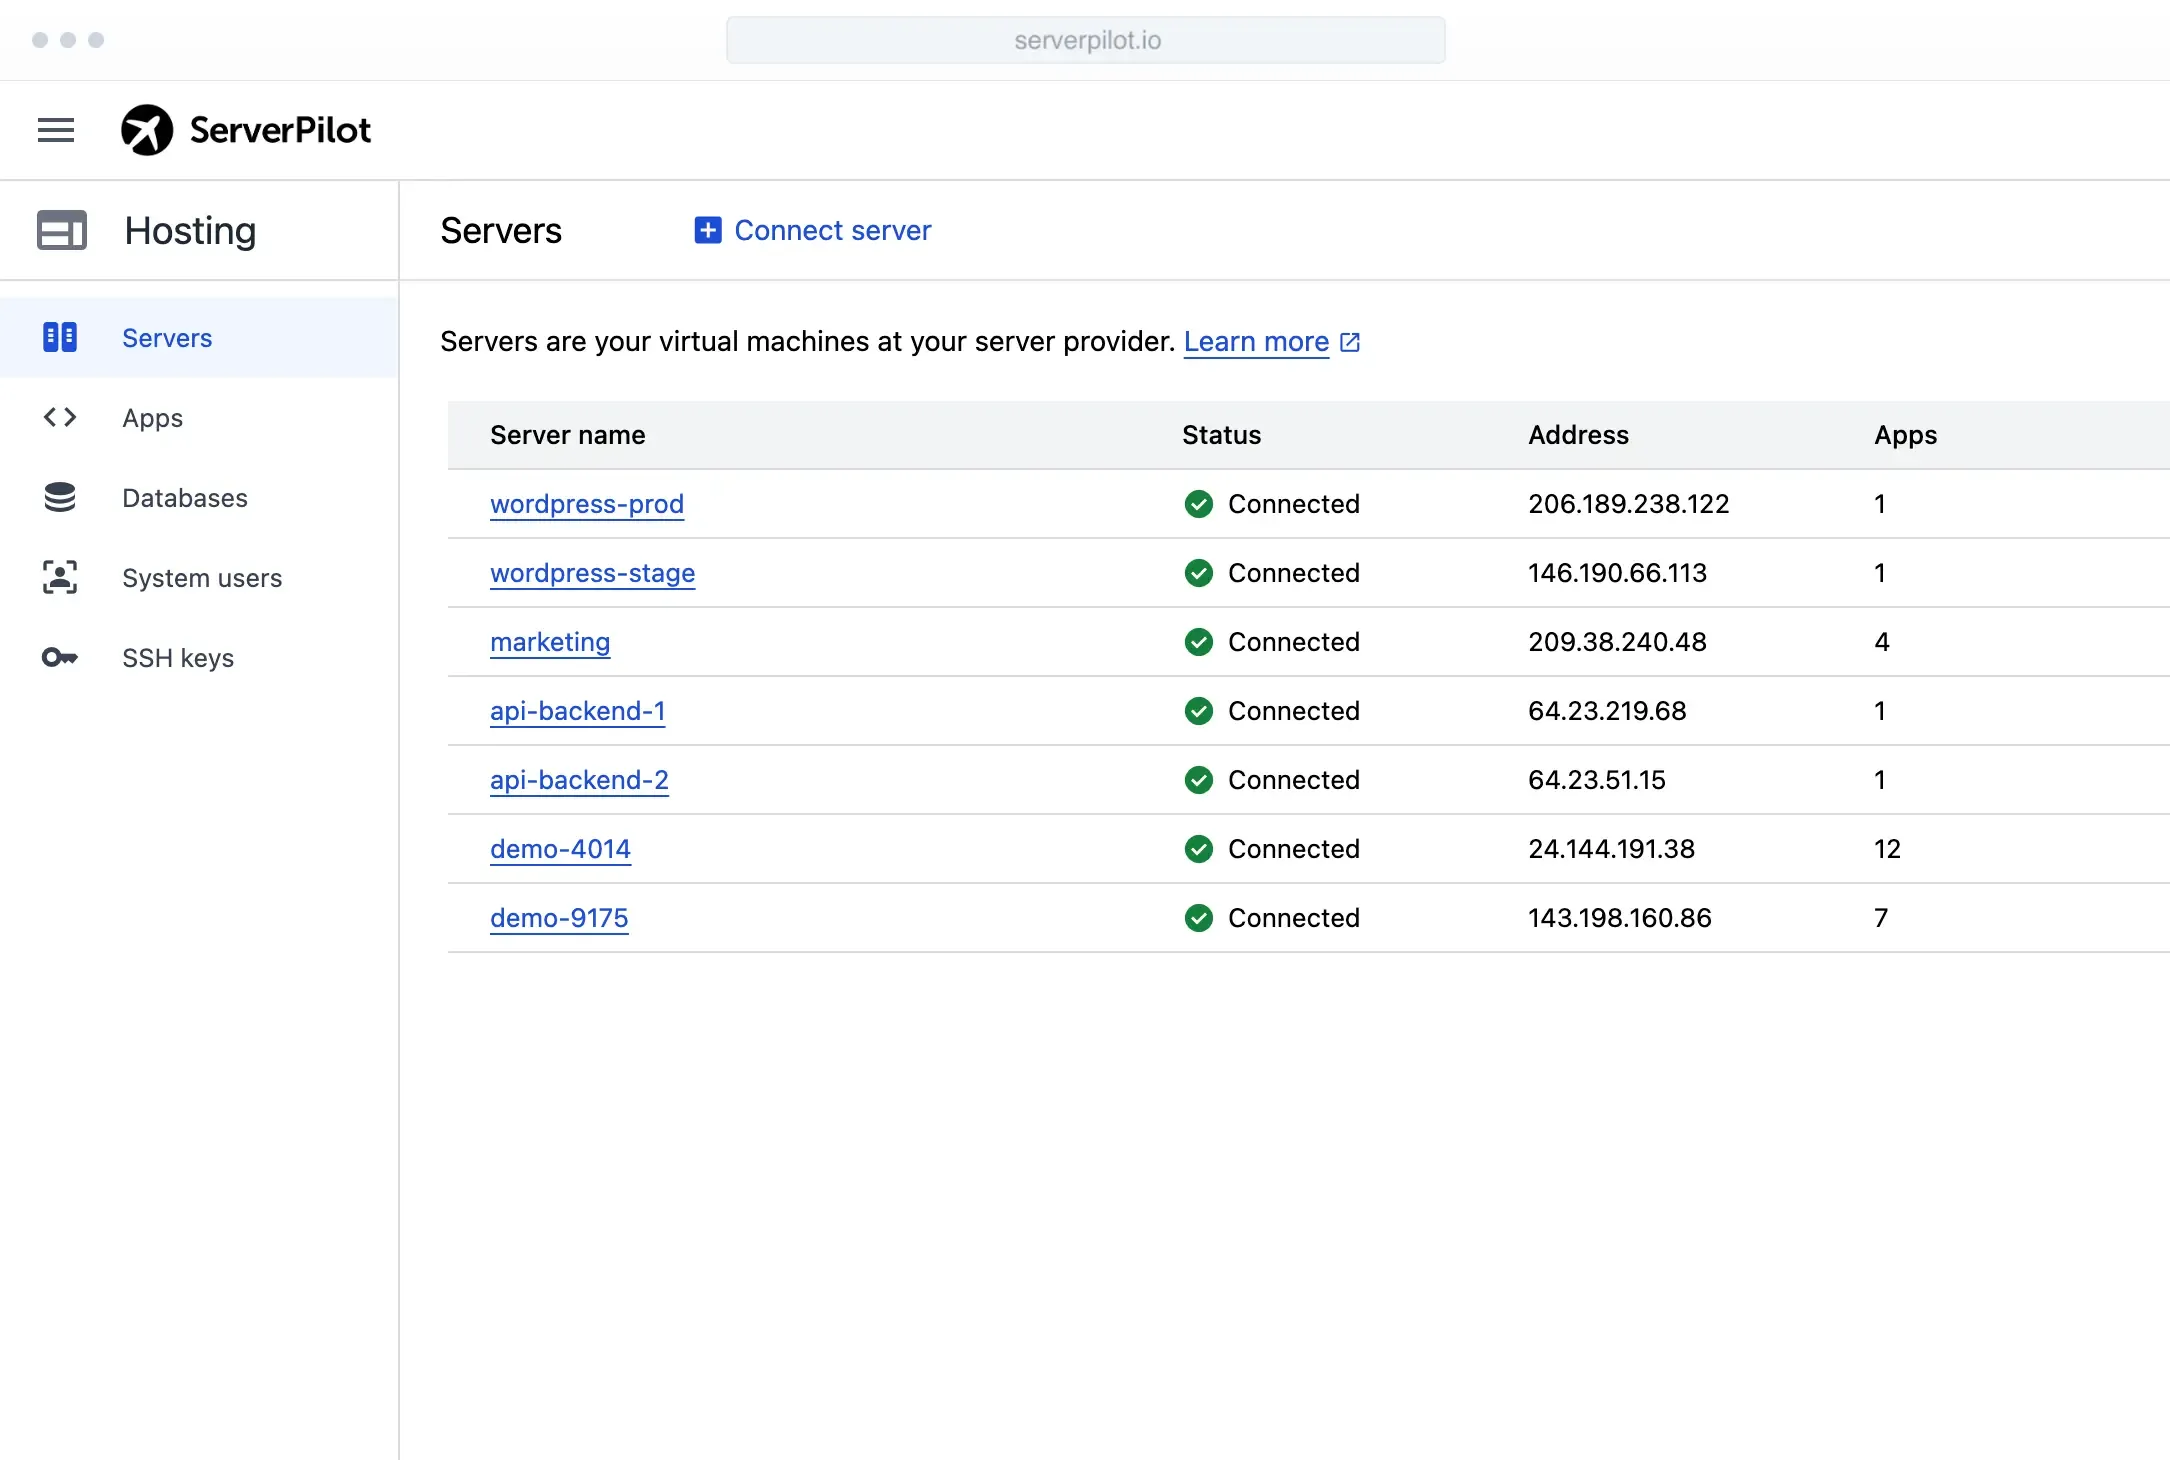This screenshot has height=1460, width=2170.
Task: Click the ServerPilot airplane logo
Action: (147, 130)
